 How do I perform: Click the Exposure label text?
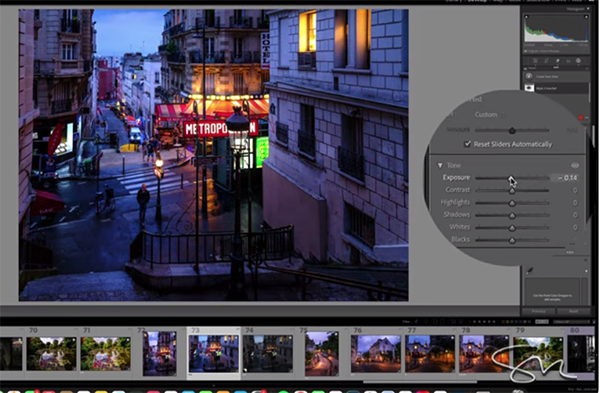click(x=456, y=178)
